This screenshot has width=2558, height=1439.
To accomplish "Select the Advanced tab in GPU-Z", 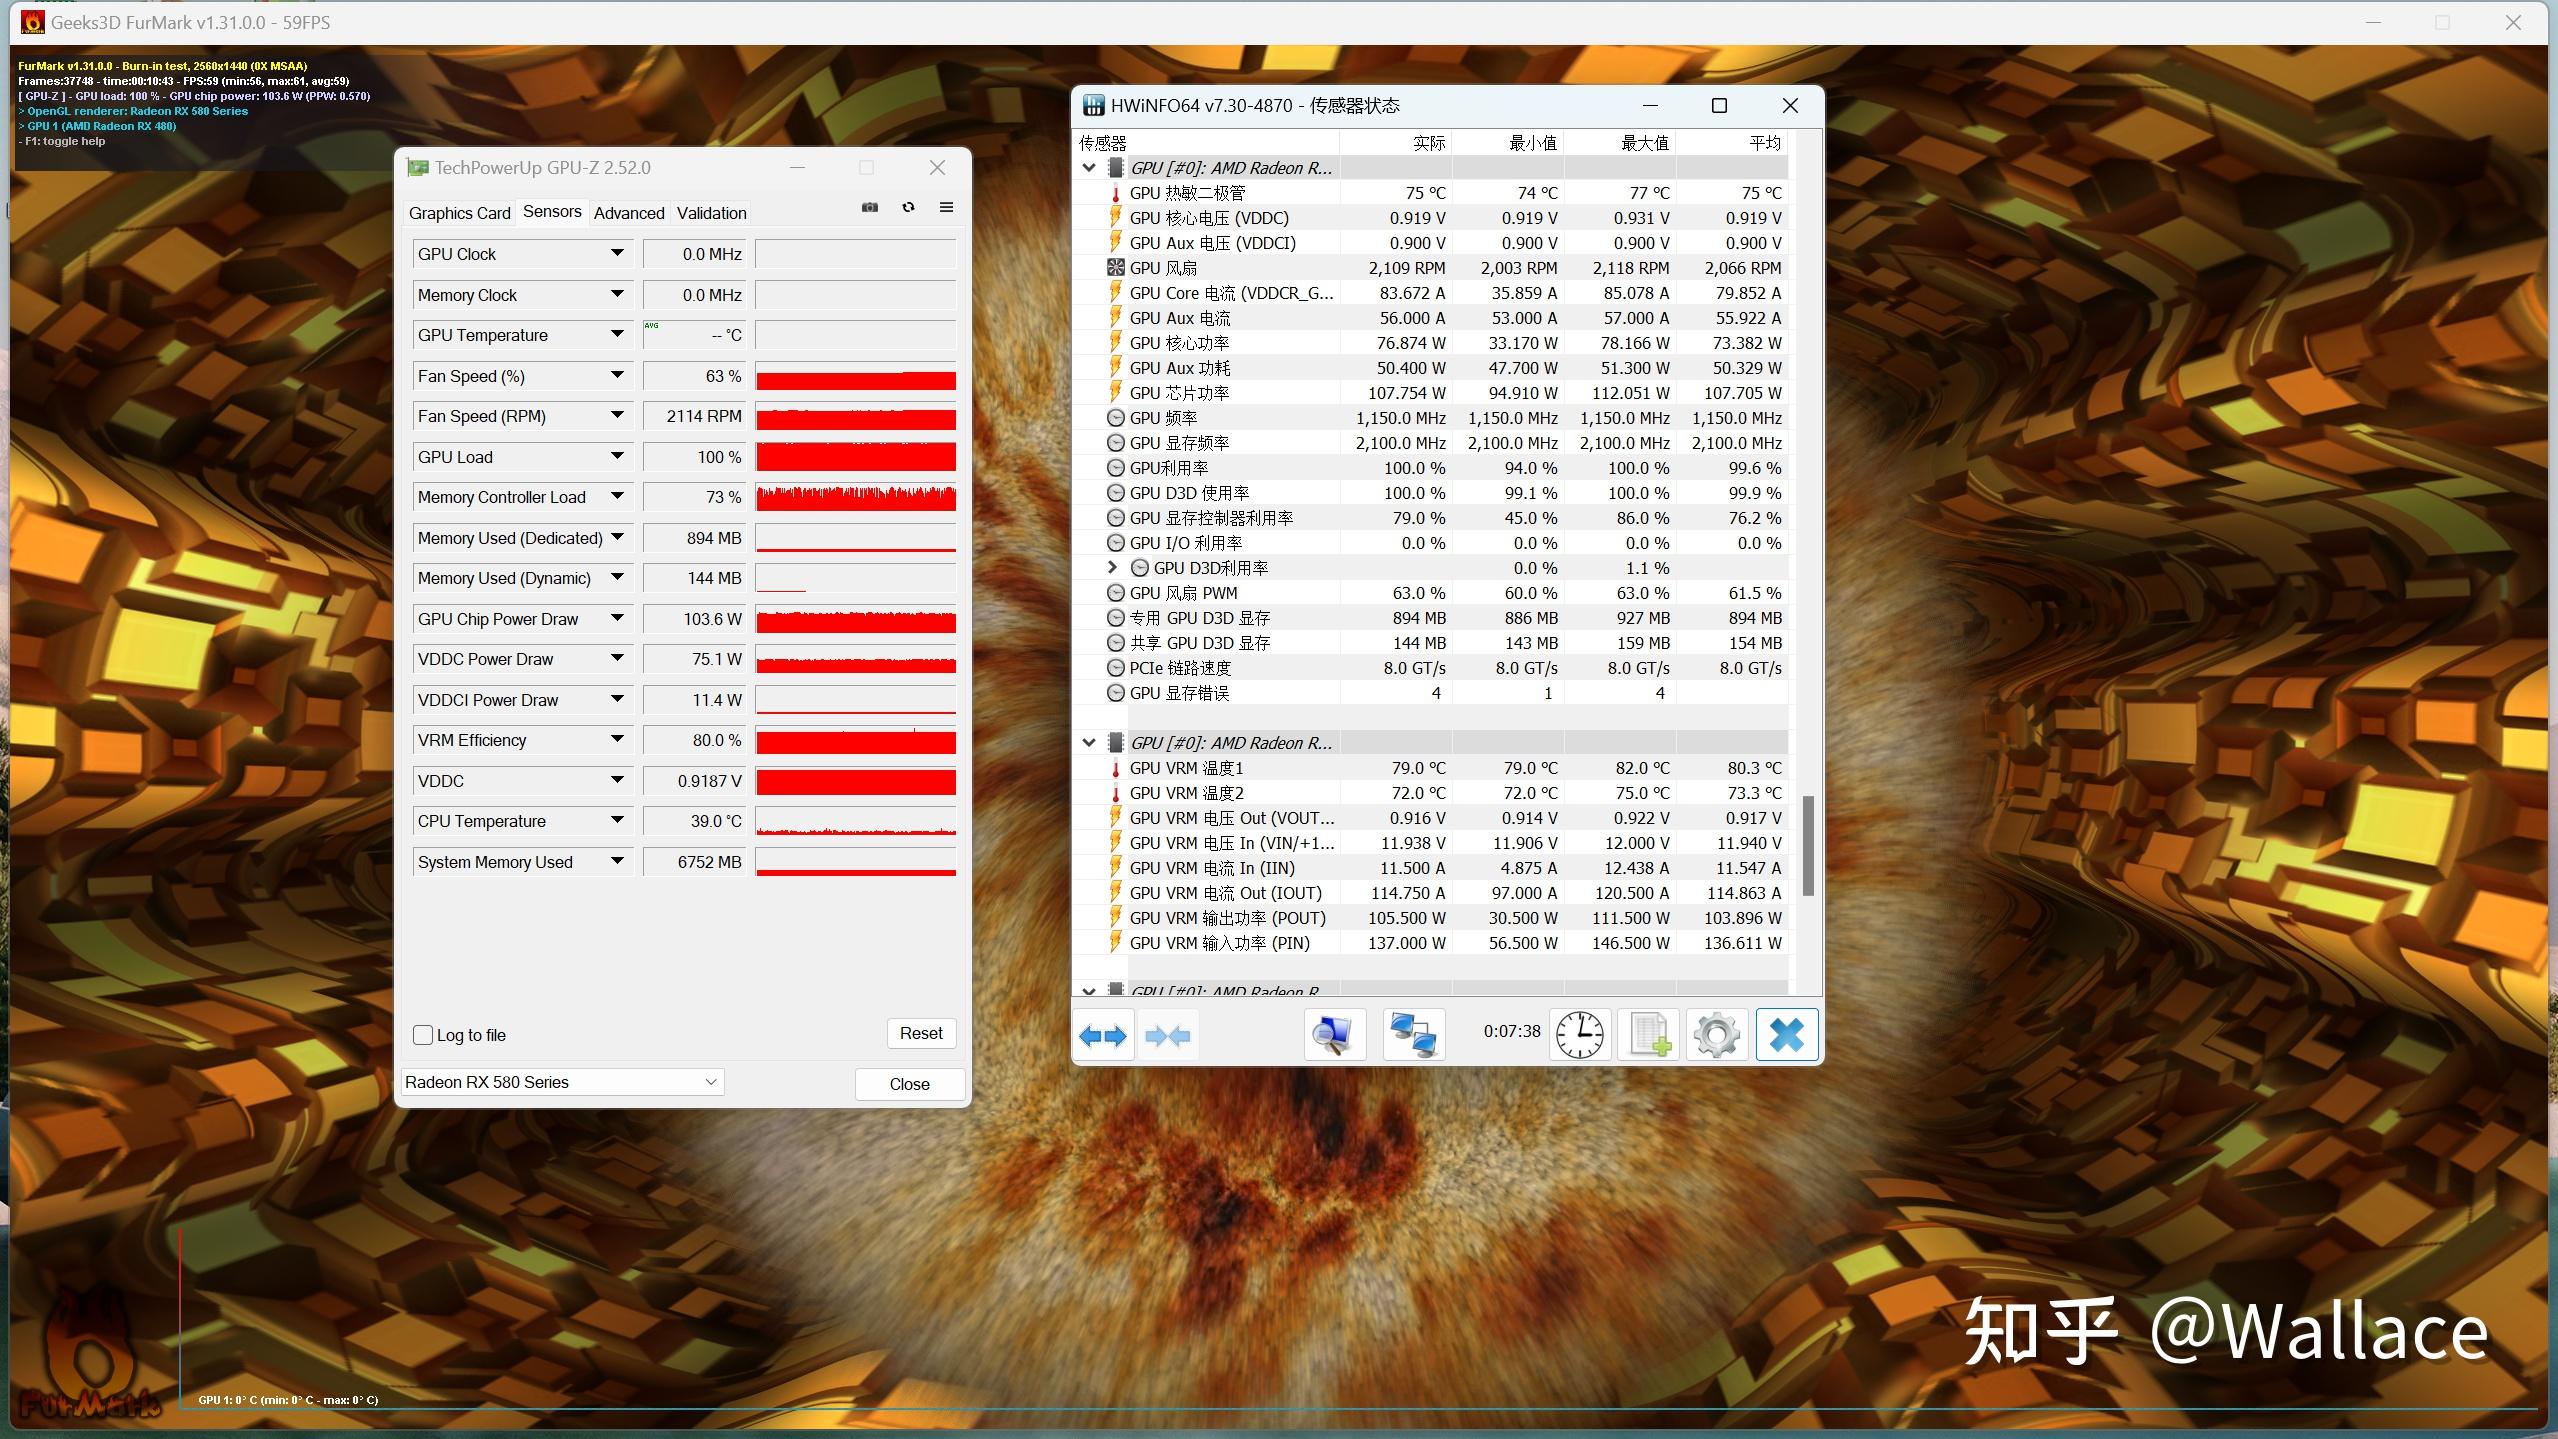I will click(629, 213).
